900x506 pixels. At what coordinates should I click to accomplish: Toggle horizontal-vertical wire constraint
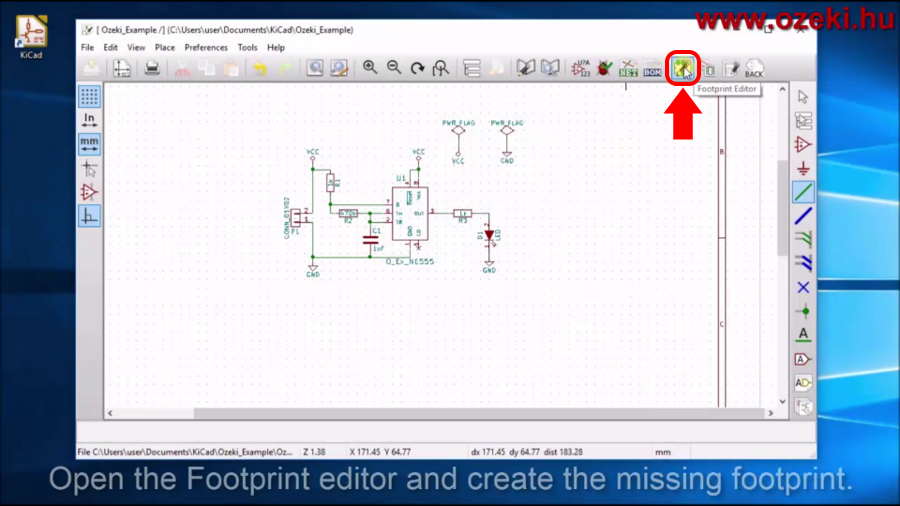click(90, 216)
